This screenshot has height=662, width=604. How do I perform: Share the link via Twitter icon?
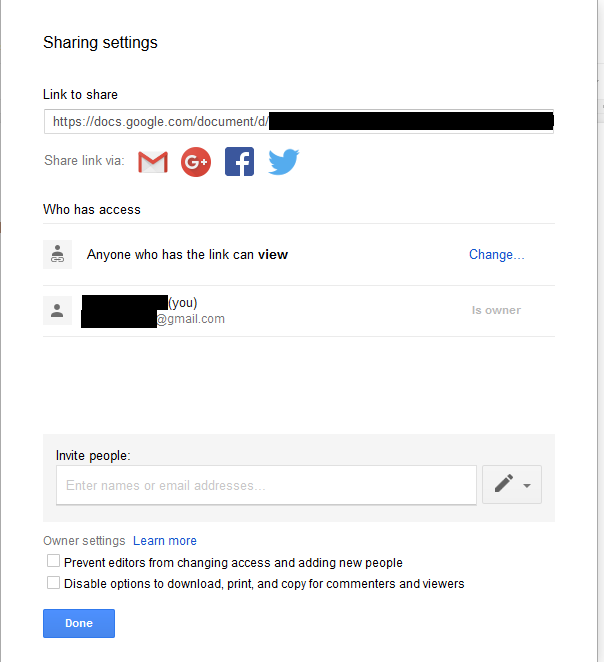click(284, 161)
